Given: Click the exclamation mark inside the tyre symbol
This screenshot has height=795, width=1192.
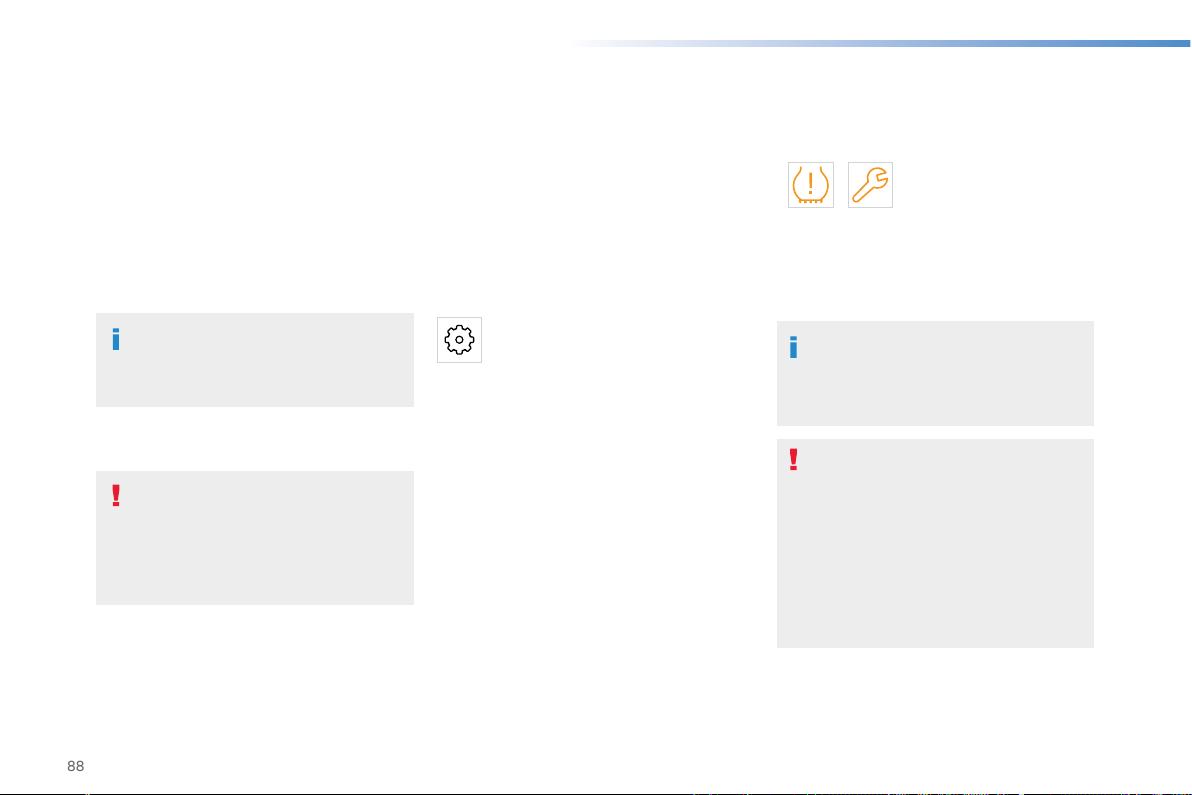Looking at the screenshot, I should 810,183.
